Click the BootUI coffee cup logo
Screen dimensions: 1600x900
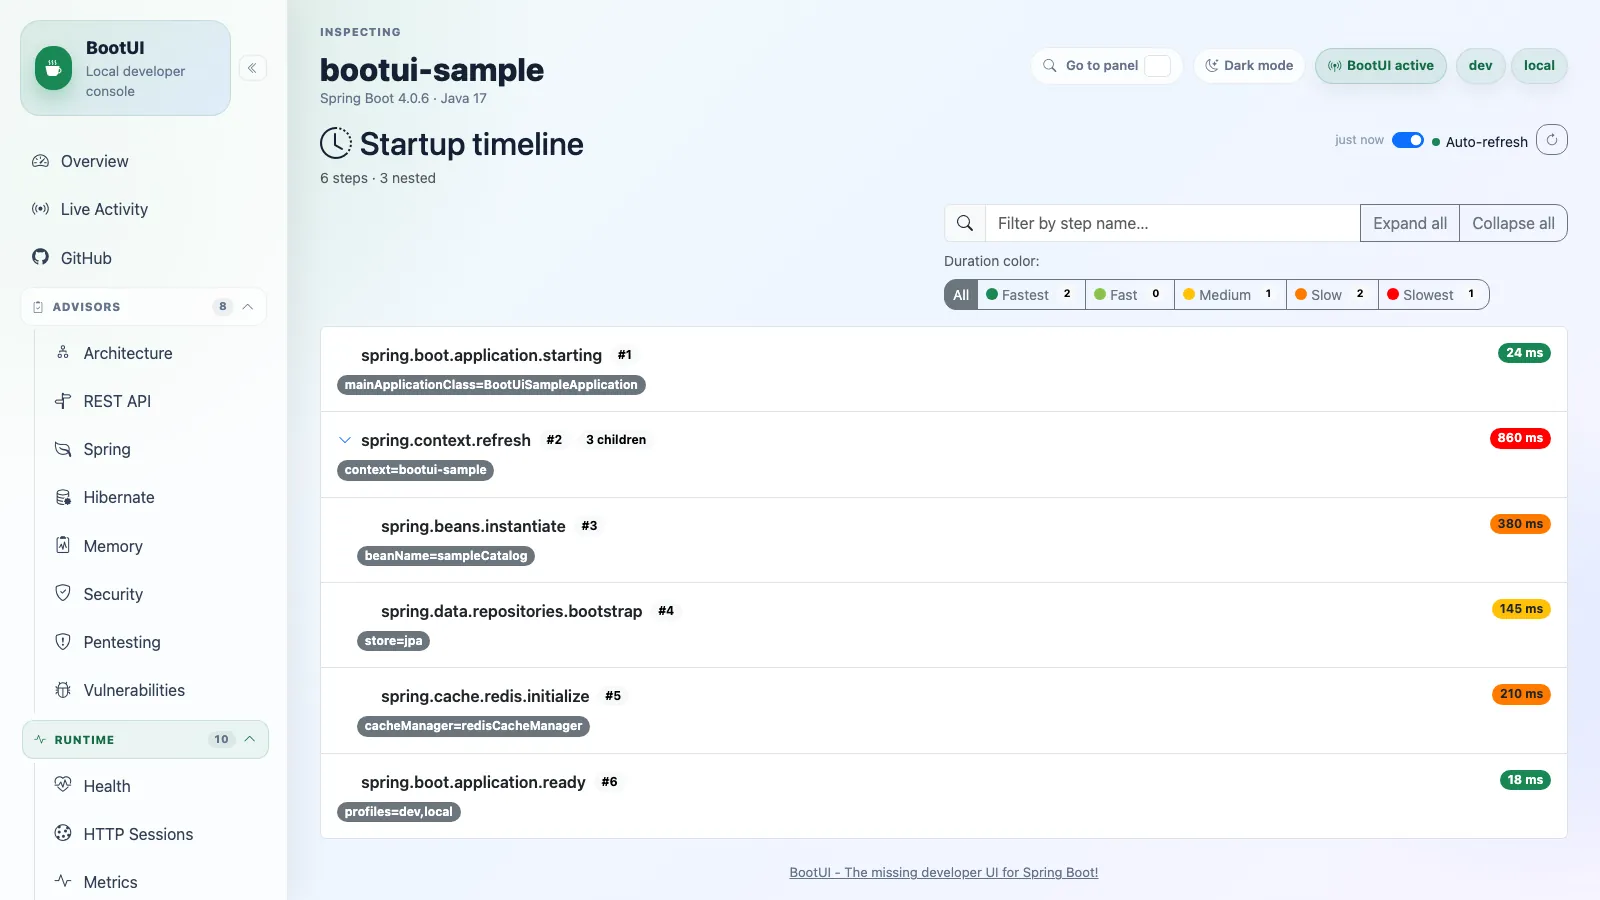(54, 68)
